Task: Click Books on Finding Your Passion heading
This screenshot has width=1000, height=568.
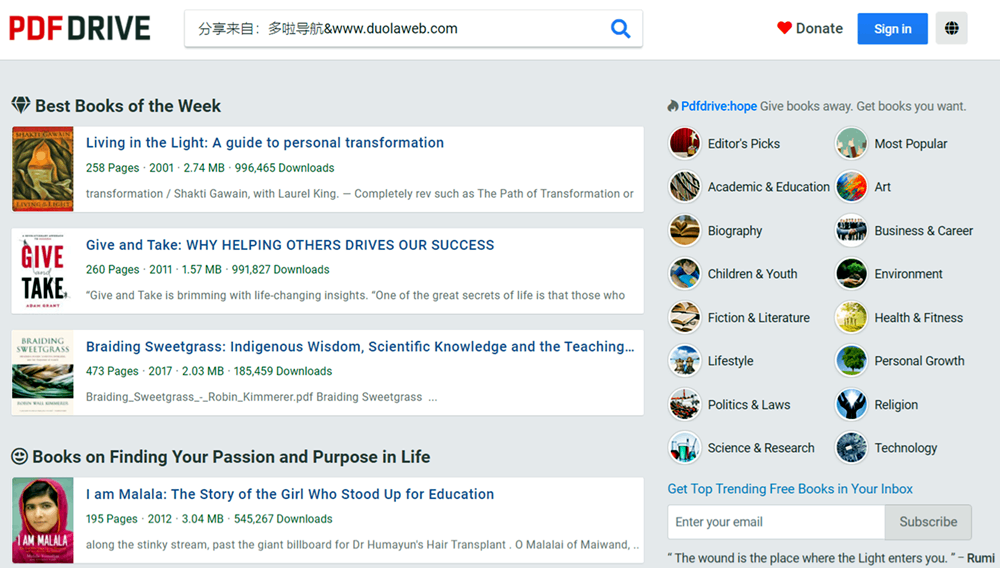Action: click(231, 457)
